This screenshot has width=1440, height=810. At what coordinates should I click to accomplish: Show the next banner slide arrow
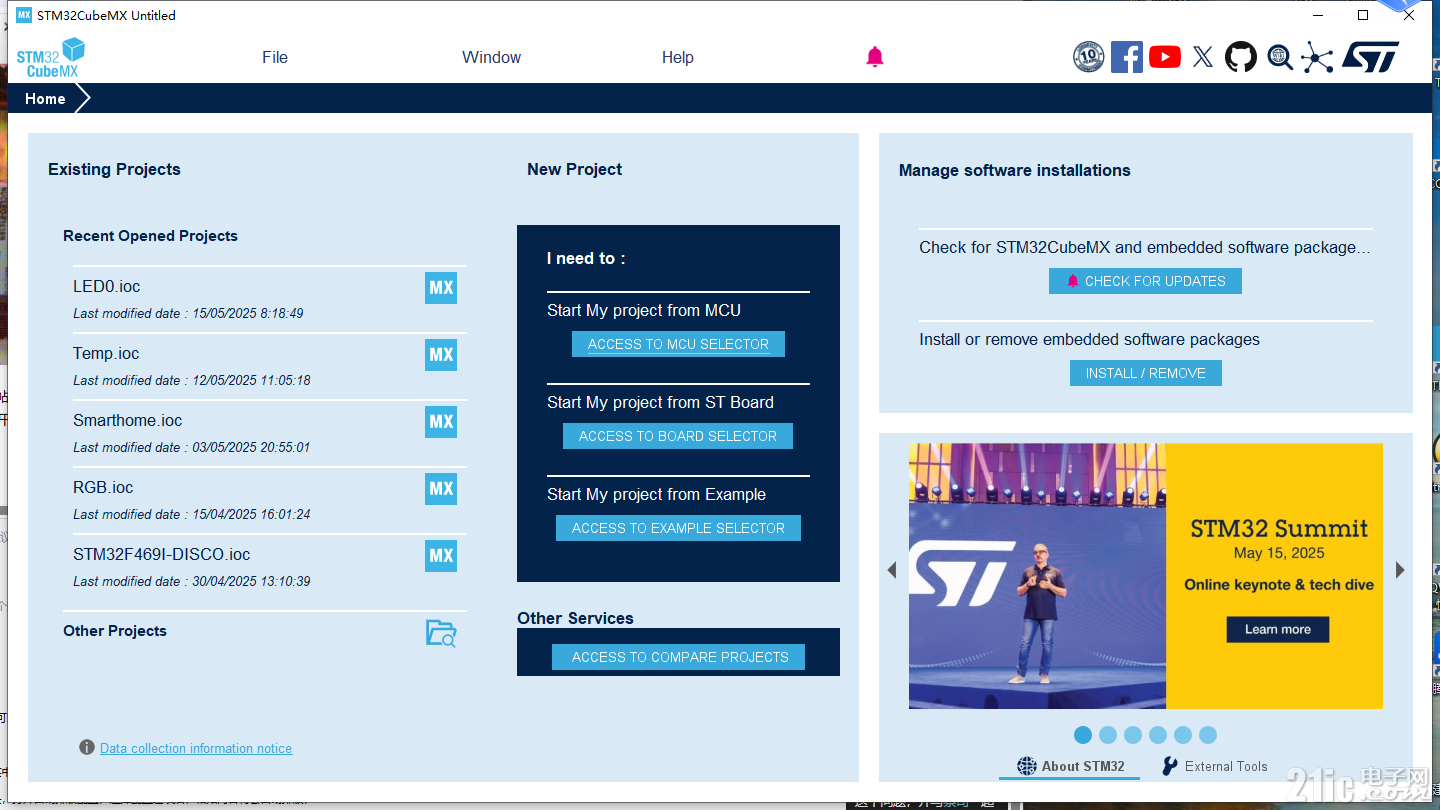1400,570
